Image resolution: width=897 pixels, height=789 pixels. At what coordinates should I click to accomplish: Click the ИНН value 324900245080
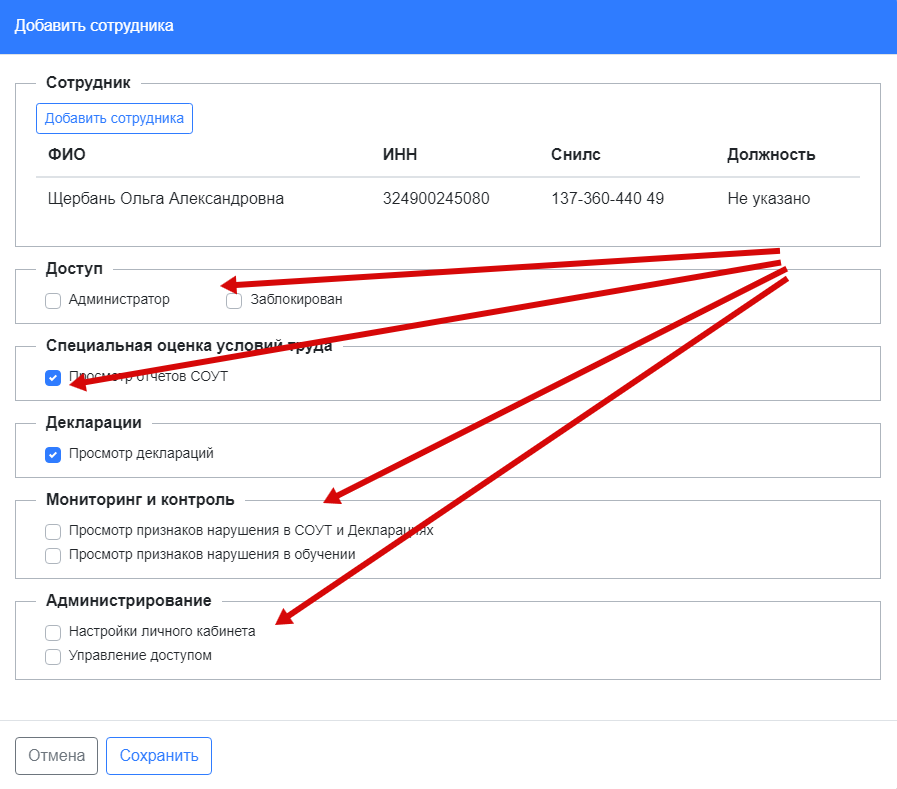point(436,199)
